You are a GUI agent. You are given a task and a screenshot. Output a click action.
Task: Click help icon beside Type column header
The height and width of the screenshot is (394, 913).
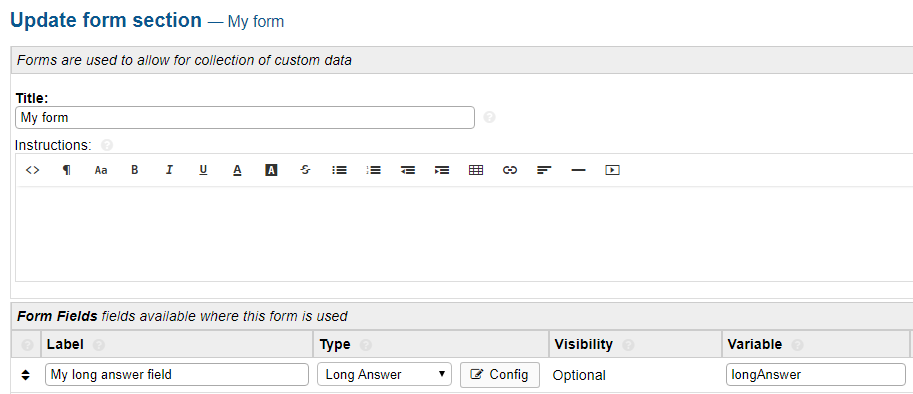click(365, 345)
